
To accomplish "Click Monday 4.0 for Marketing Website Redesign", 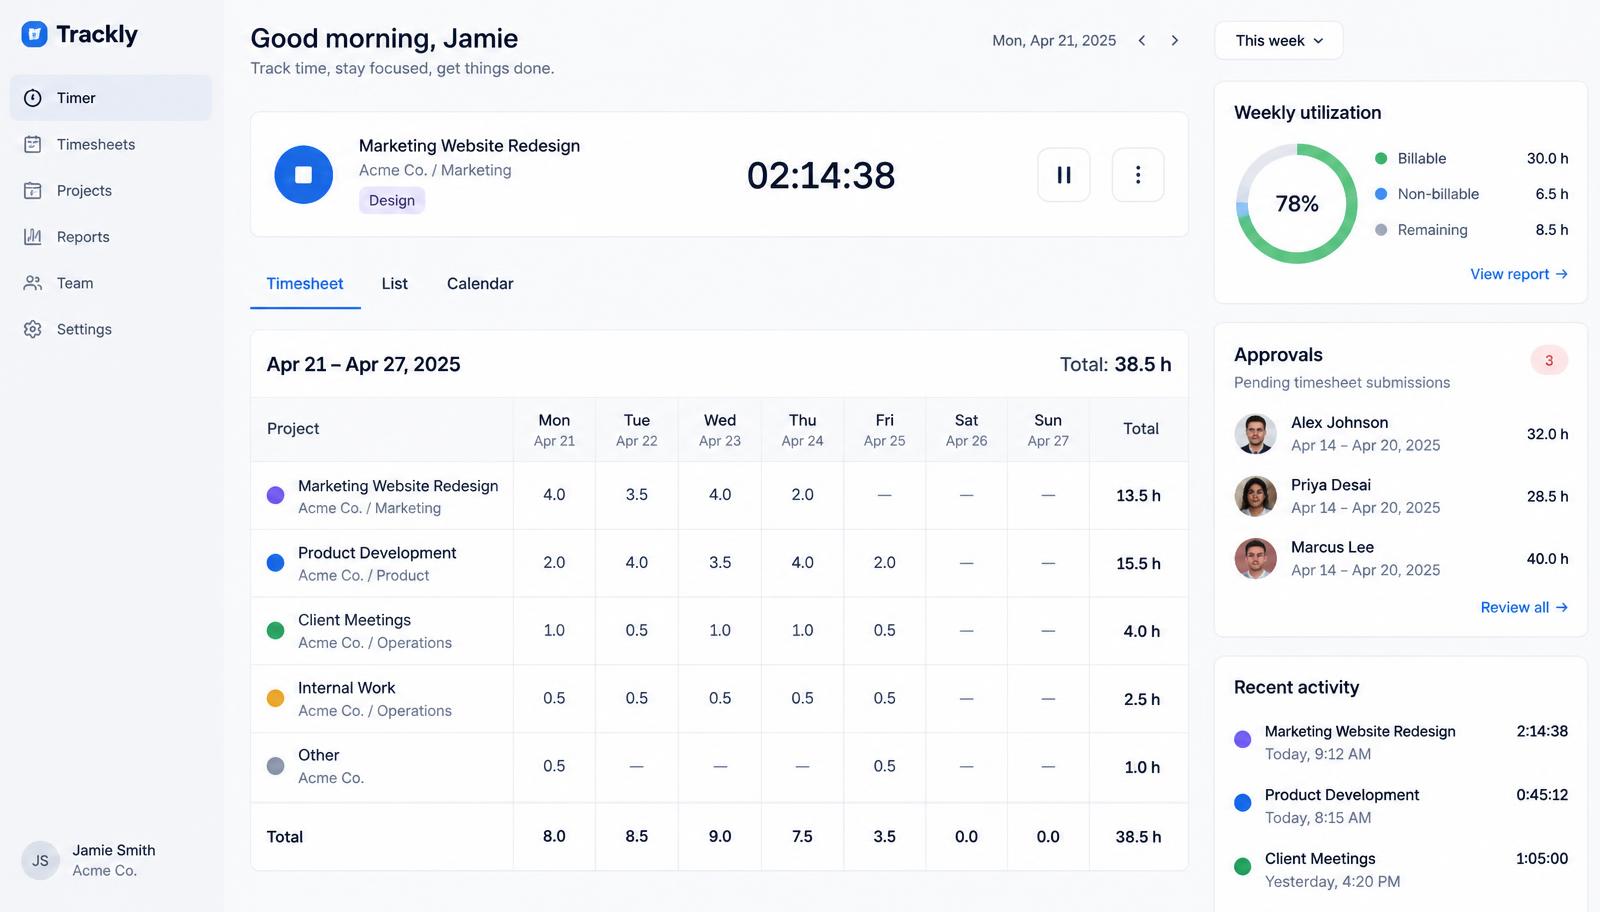I will click(x=554, y=495).
